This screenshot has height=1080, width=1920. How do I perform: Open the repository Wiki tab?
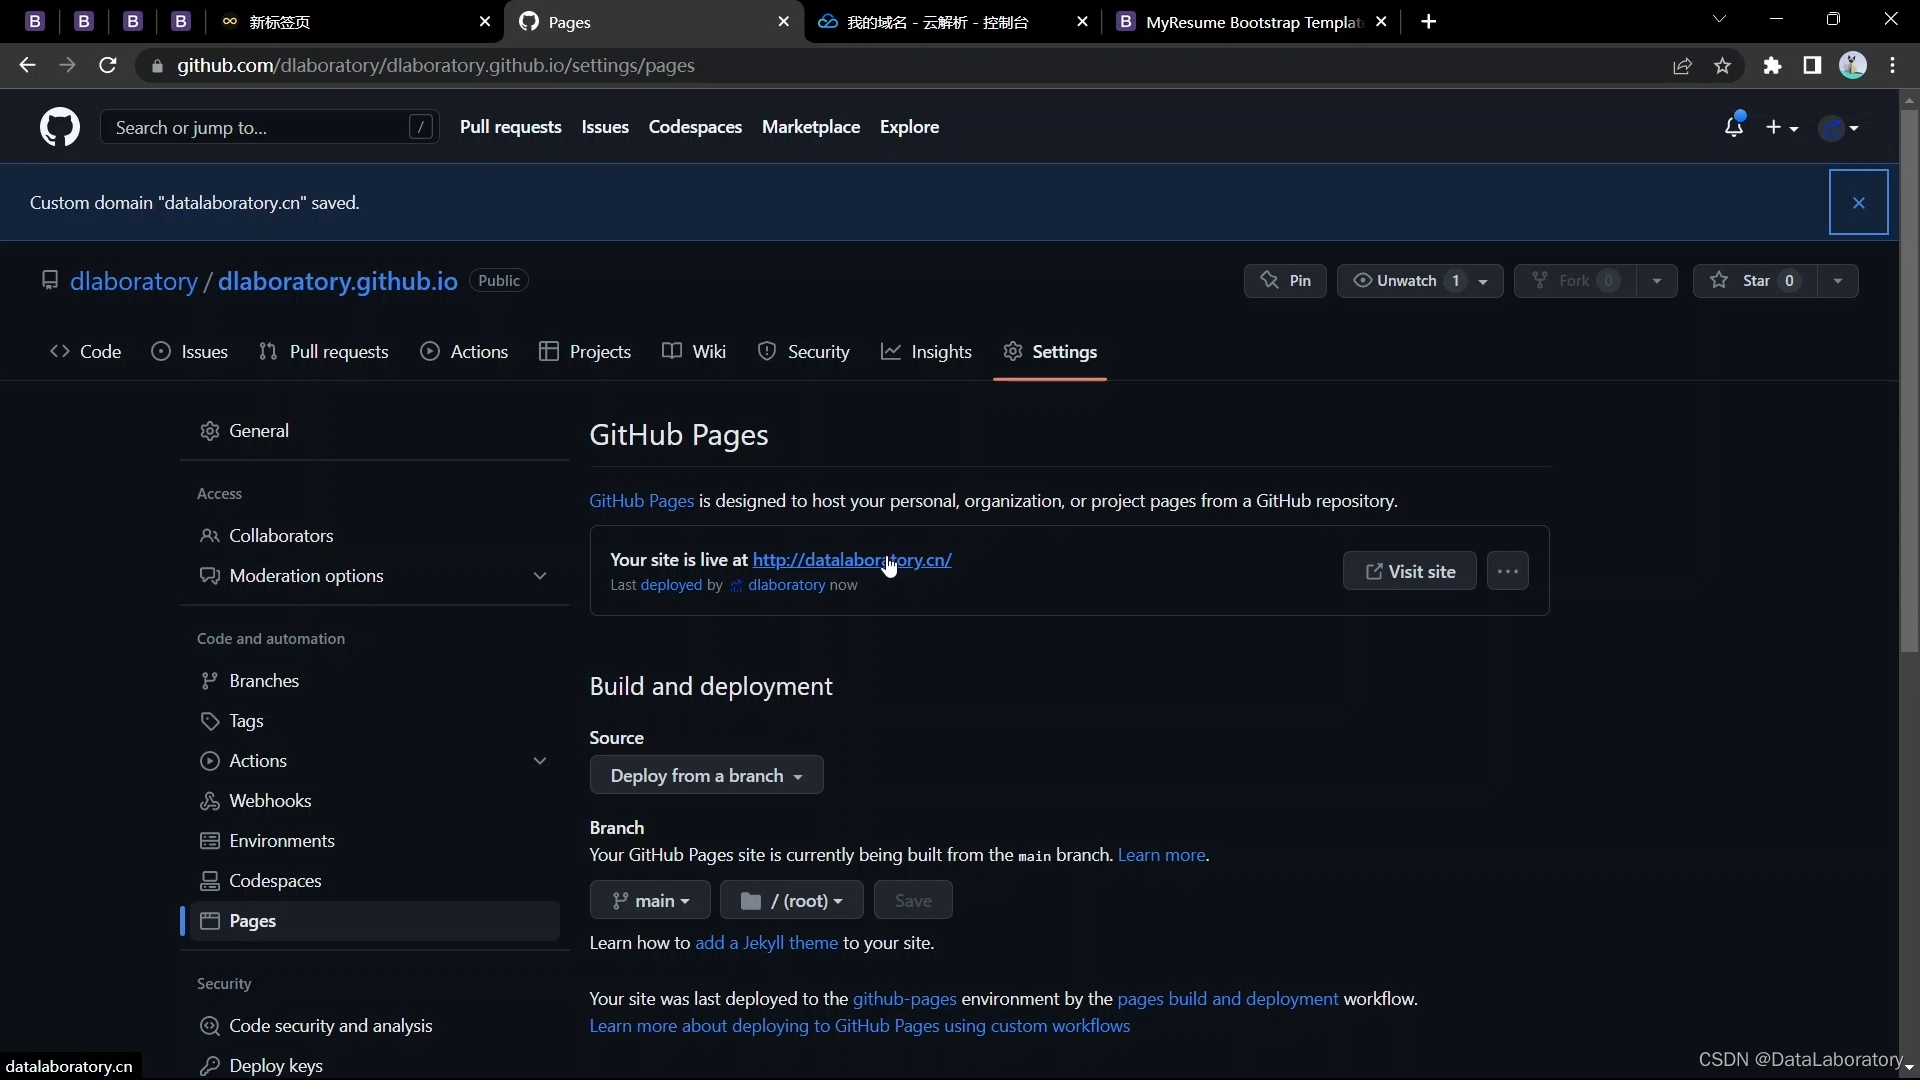click(x=694, y=352)
